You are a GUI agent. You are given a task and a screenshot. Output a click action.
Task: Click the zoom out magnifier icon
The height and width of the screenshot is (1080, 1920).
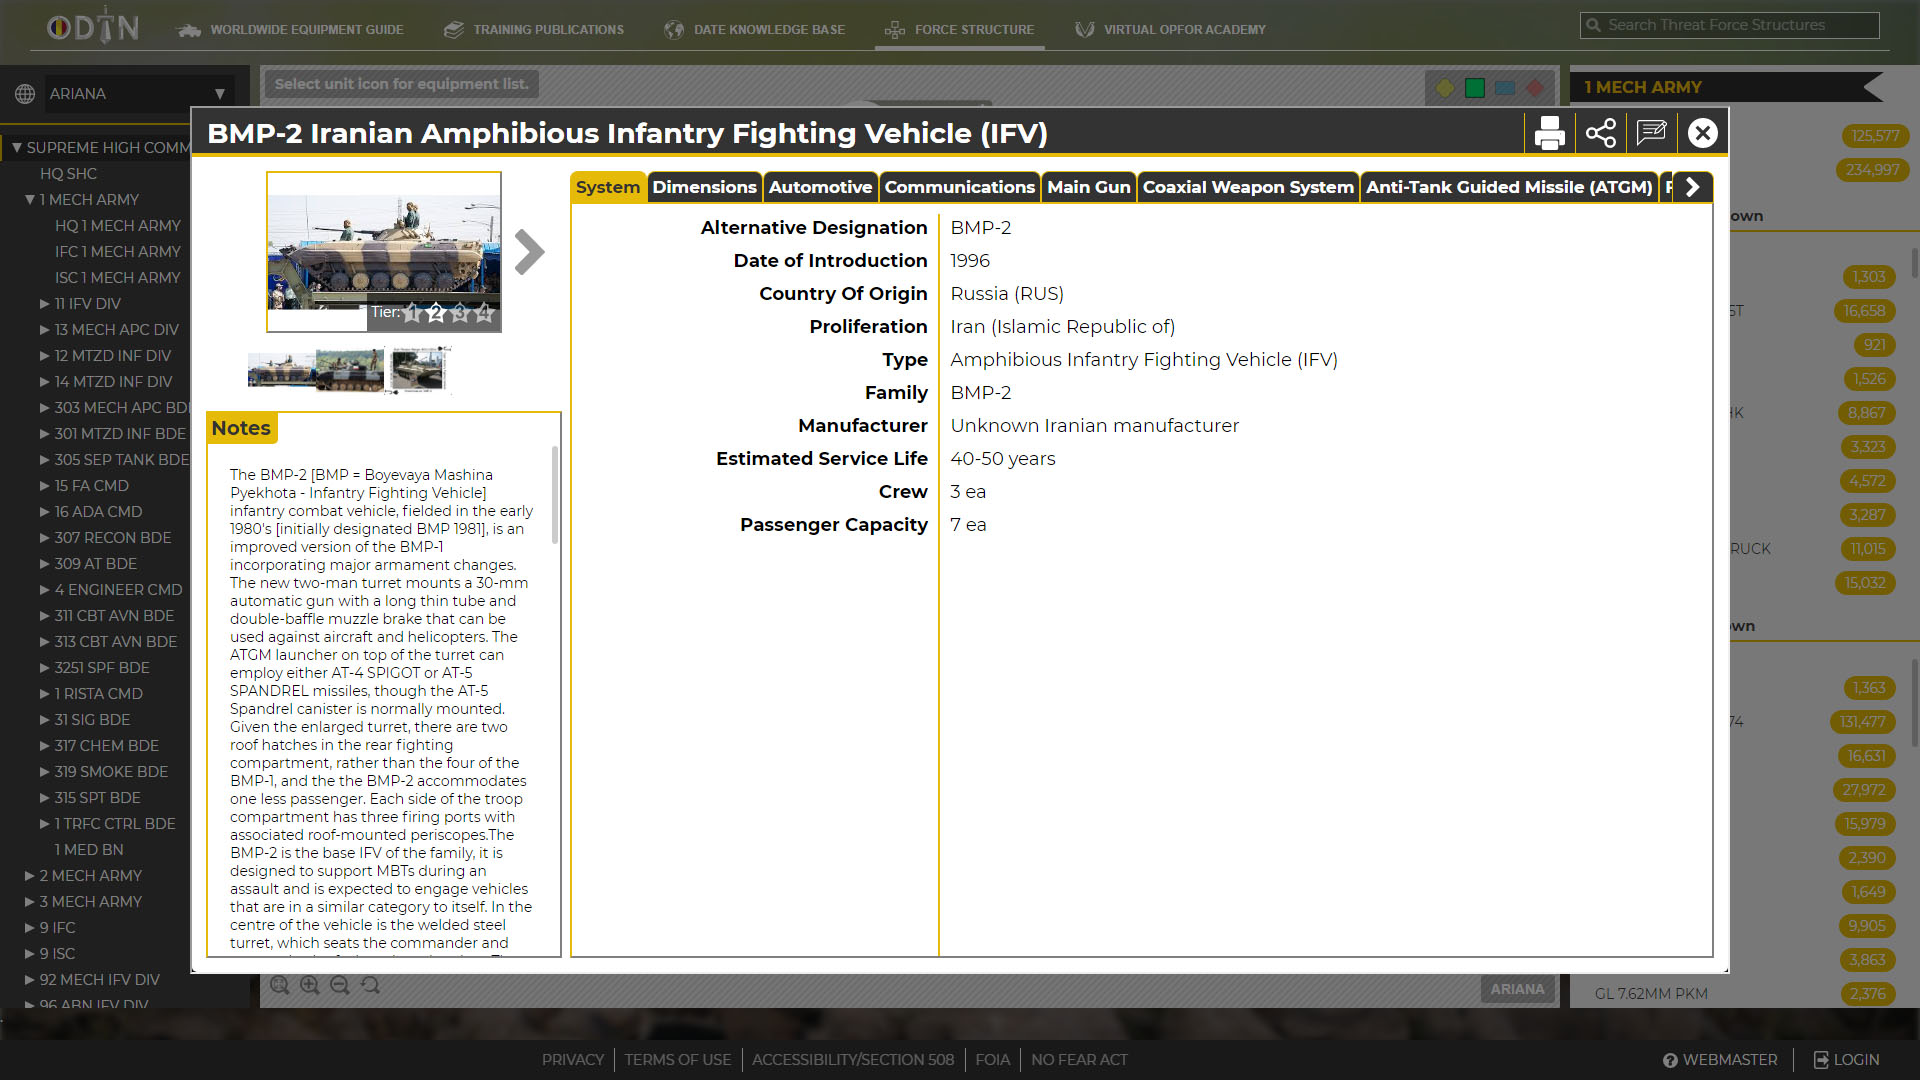point(340,985)
